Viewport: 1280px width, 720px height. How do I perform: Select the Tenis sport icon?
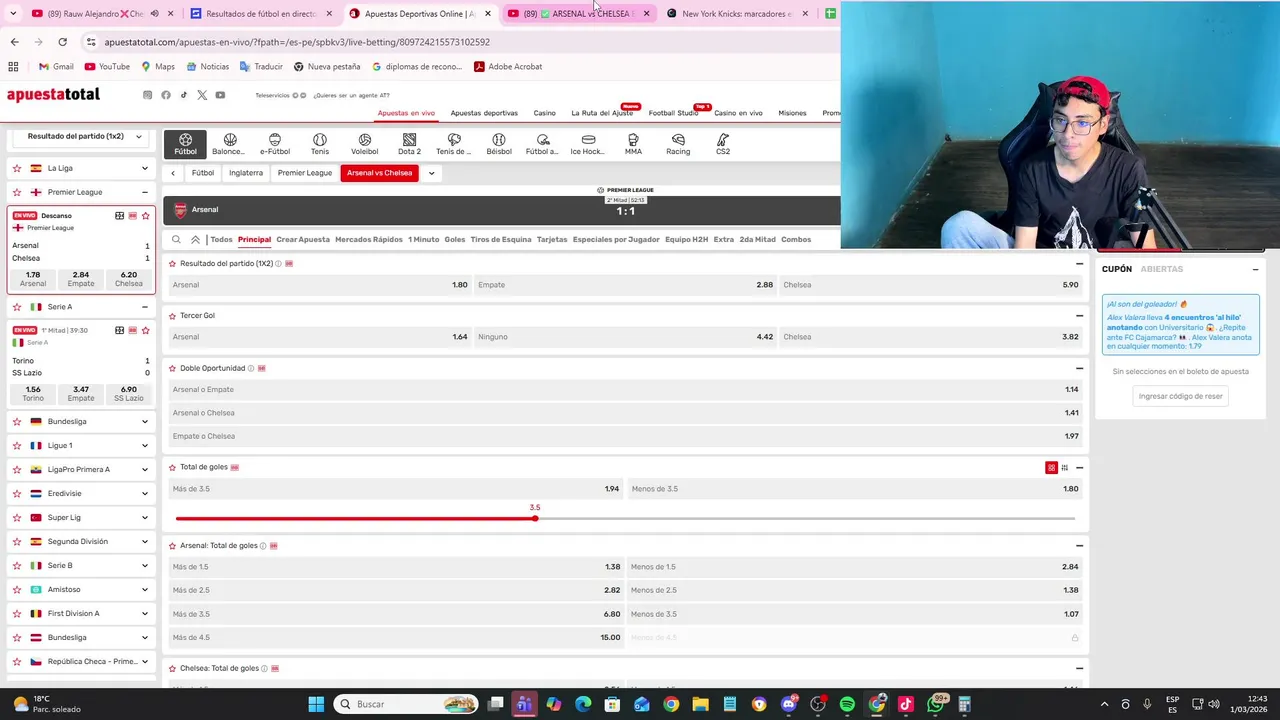coord(320,144)
